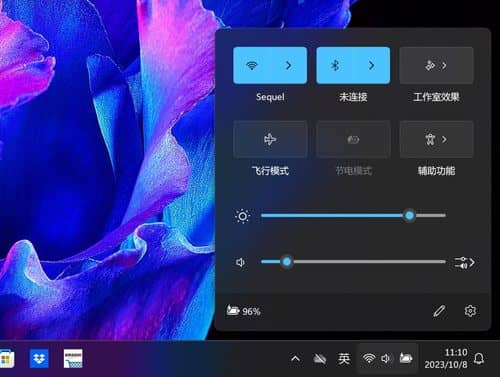Click the OneDrive cloud tray icon
This screenshot has width=500, height=377.
click(x=320, y=359)
